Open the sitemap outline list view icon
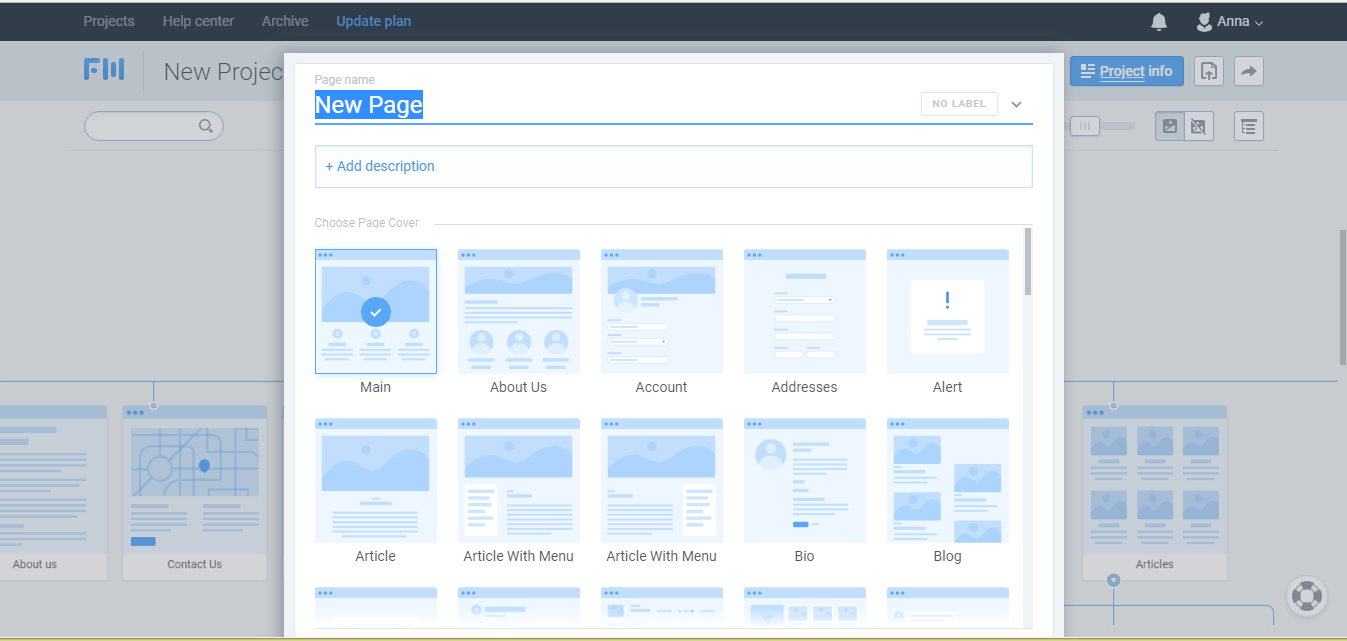 point(1248,126)
